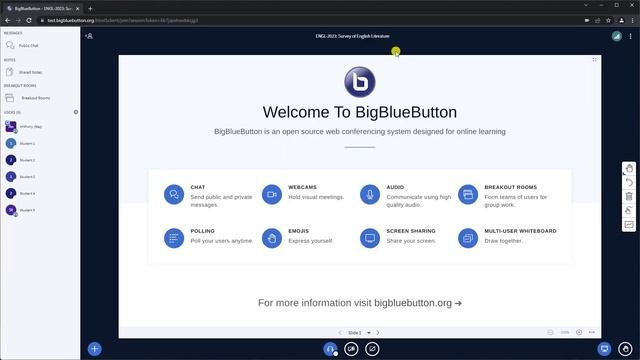This screenshot has height=360, width=640.
Task: Close the BigBlueButton browser tab
Action: click(78, 8)
